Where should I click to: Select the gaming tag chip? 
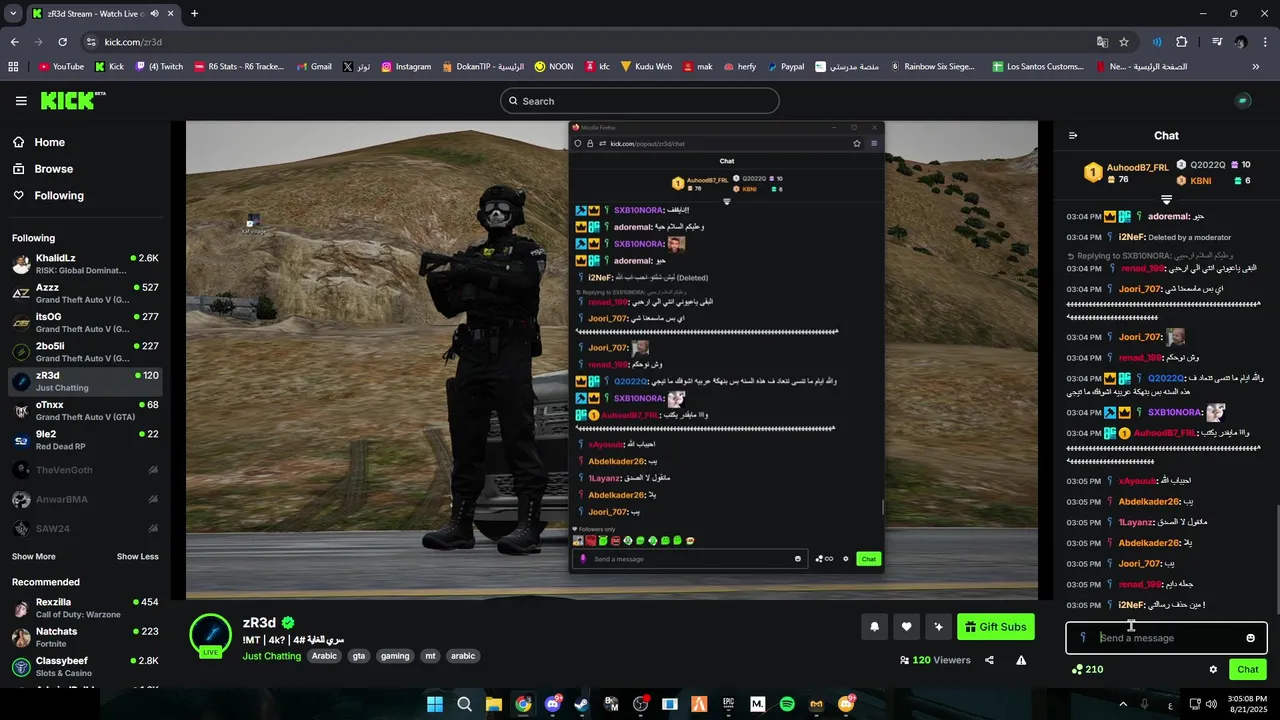click(x=395, y=656)
